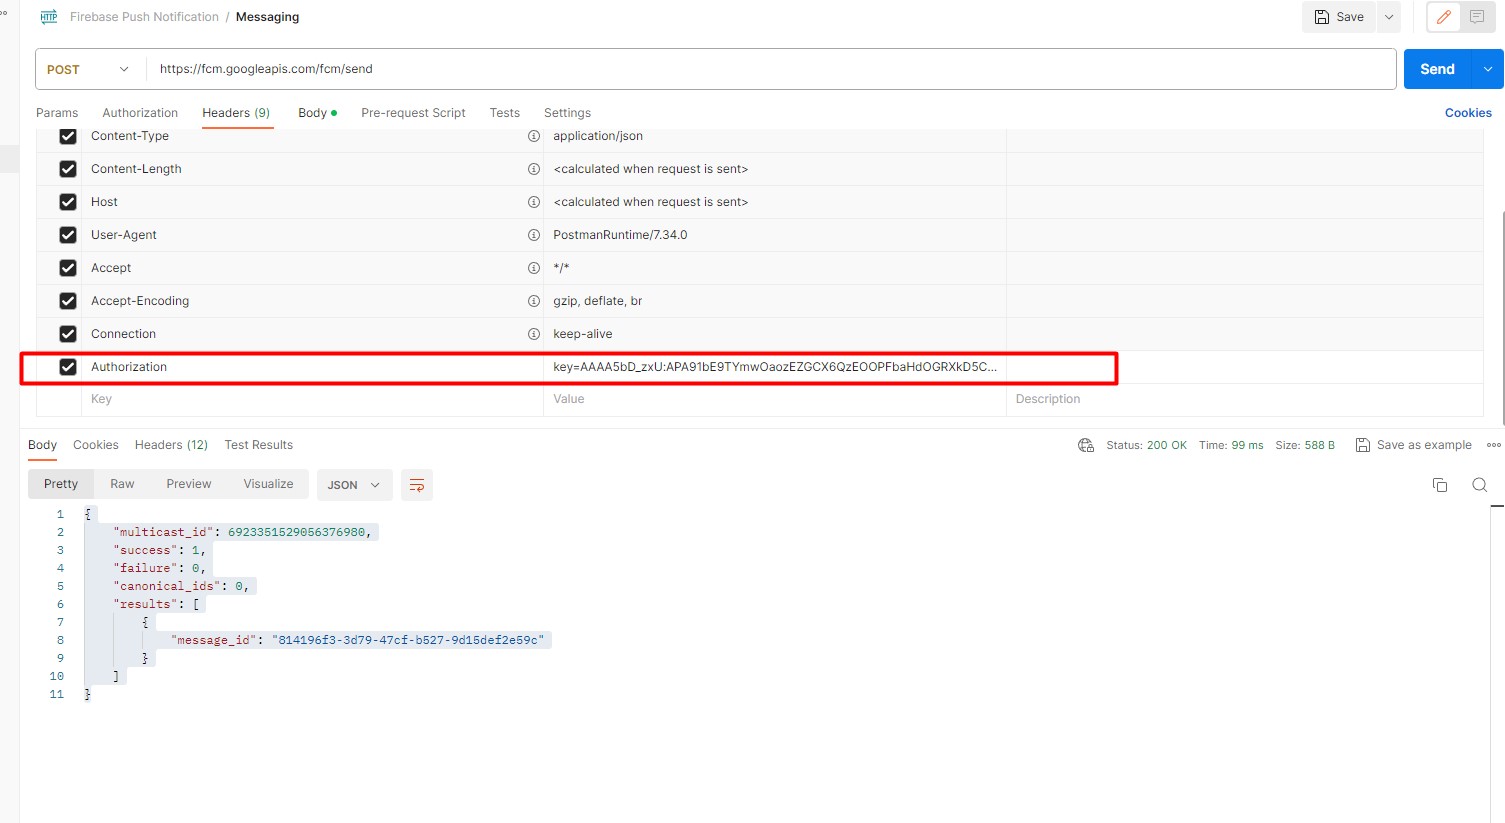Disable the Accept-Encoding header checkbox
1505x823 pixels.
(68, 301)
